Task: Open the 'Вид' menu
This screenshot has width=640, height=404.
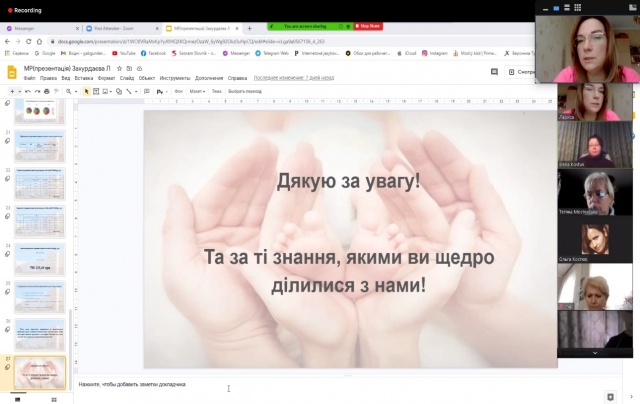Action: [x=66, y=78]
